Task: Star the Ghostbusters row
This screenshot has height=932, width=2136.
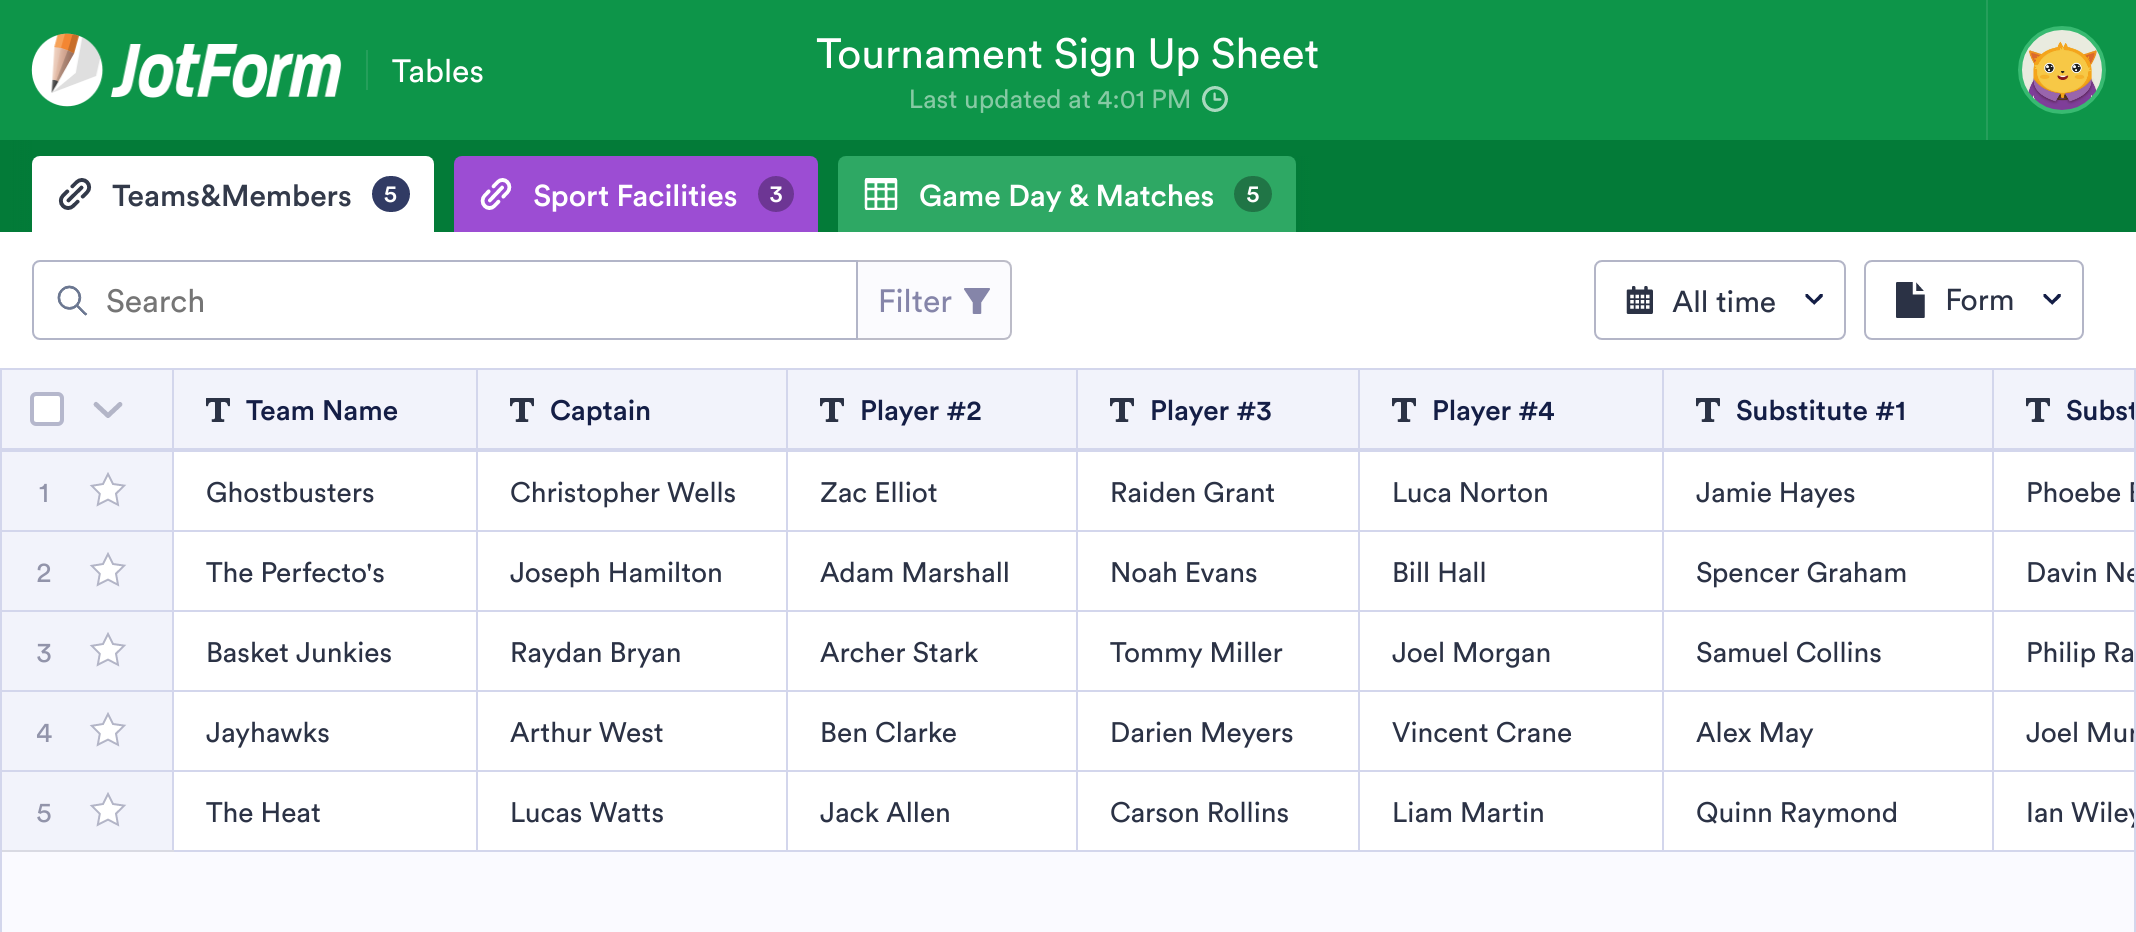Action: pos(107,491)
